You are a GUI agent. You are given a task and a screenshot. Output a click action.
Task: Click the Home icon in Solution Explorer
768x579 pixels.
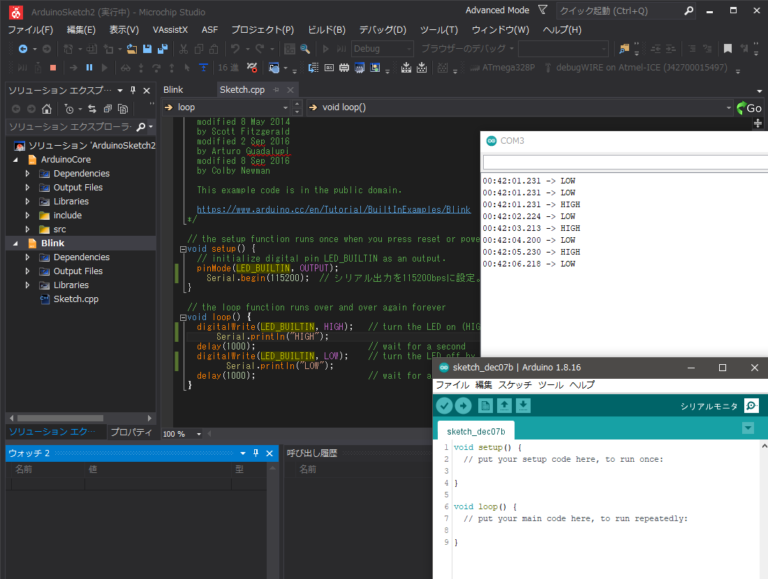click(x=47, y=109)
